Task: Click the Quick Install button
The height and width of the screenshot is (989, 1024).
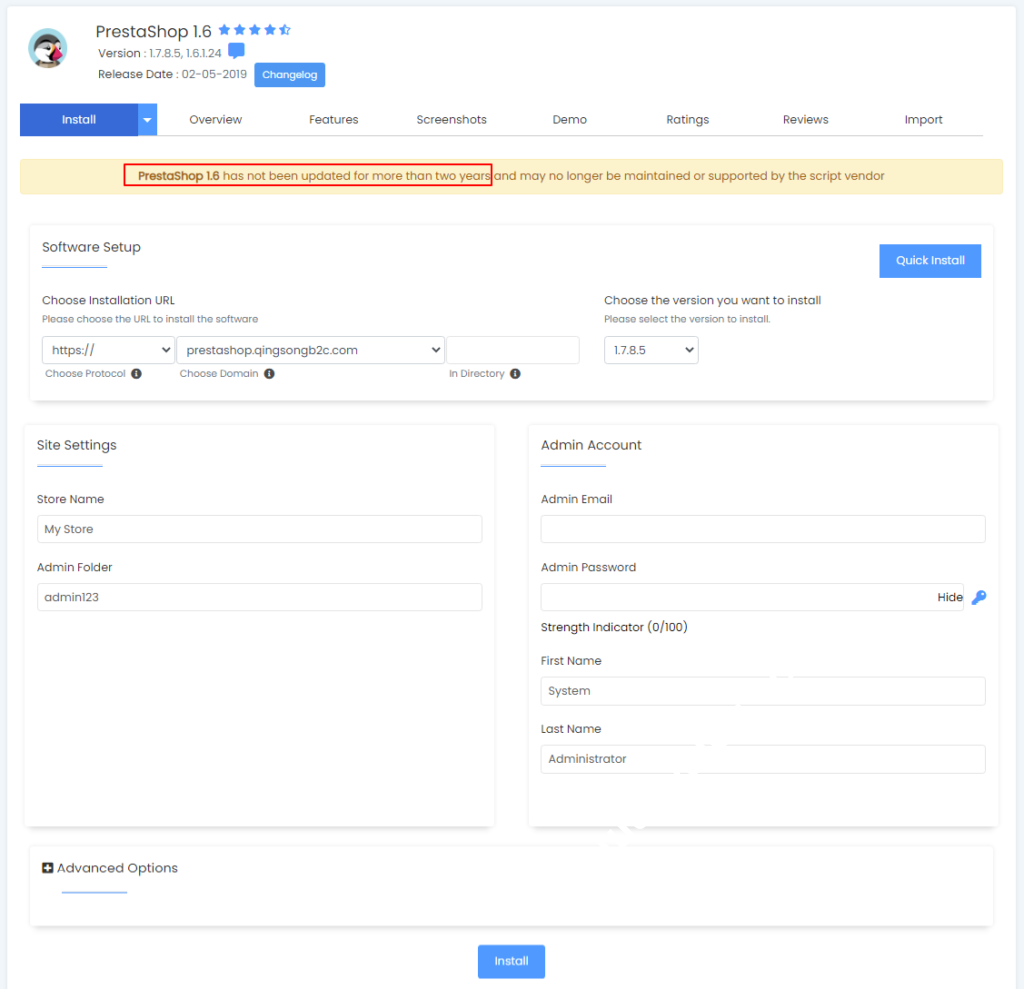Action: (x=930, y=261)
